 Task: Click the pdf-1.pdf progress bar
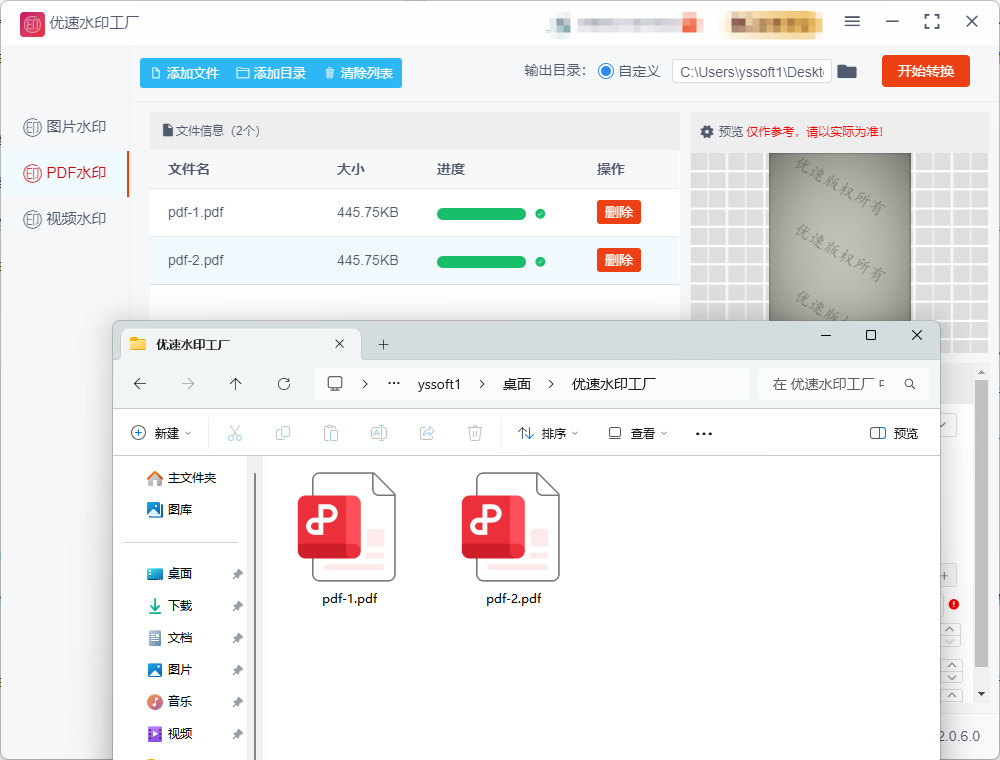pyautogui.click(x=481, y=214)
